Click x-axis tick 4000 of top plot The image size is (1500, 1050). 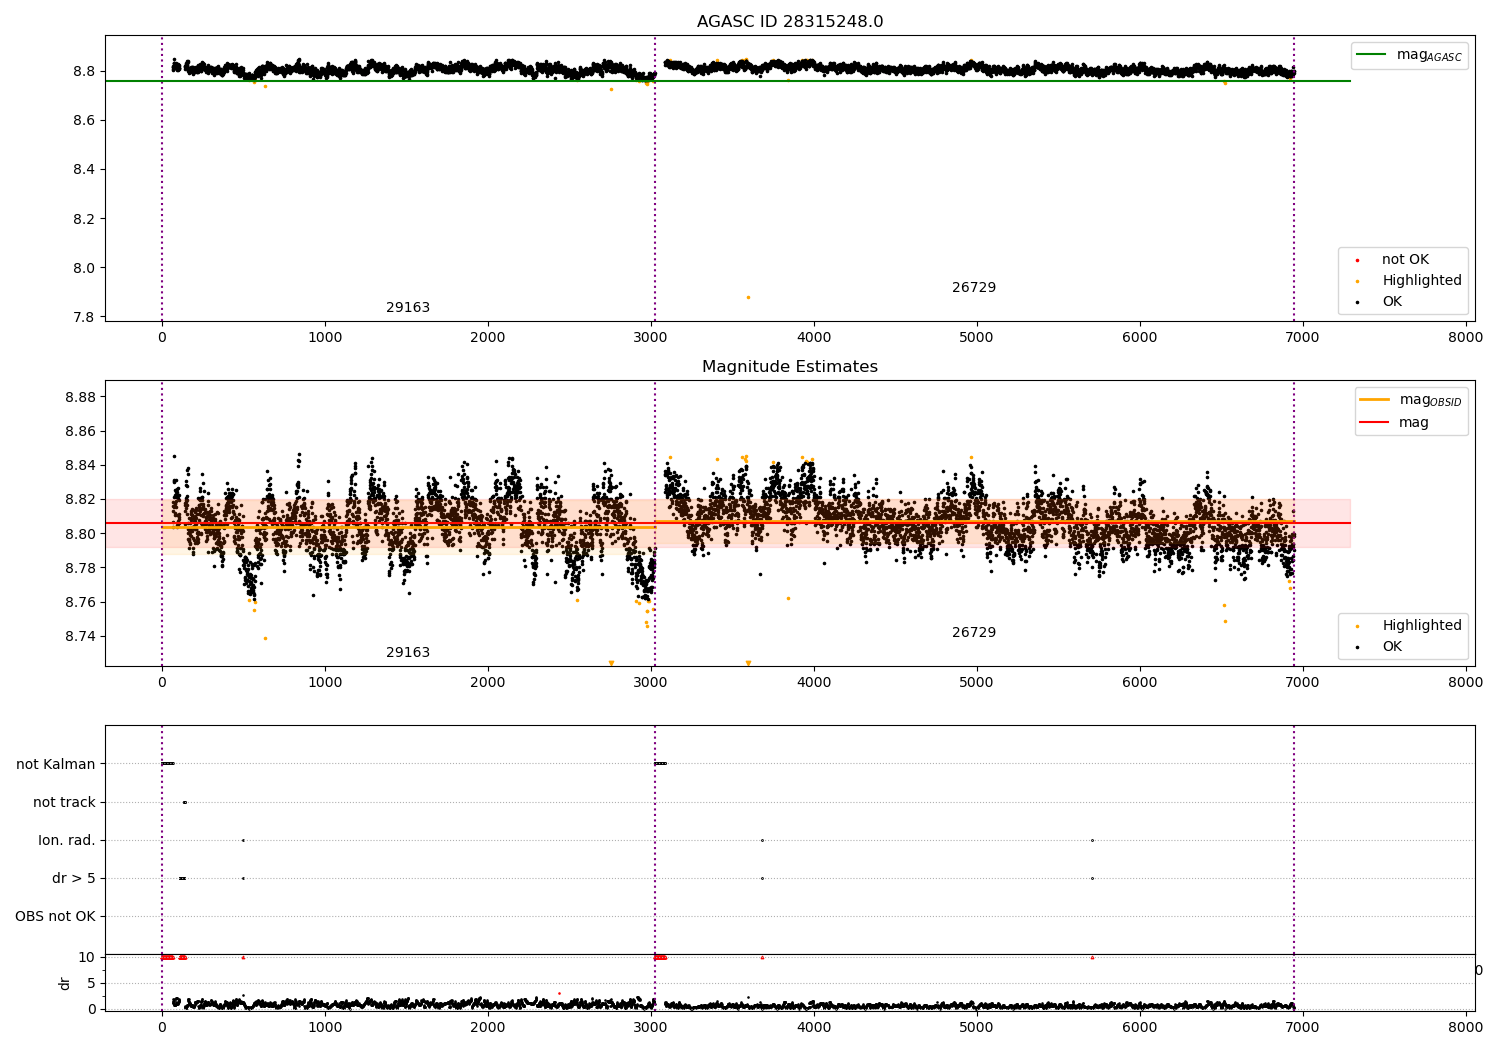[x=814, y=338]
